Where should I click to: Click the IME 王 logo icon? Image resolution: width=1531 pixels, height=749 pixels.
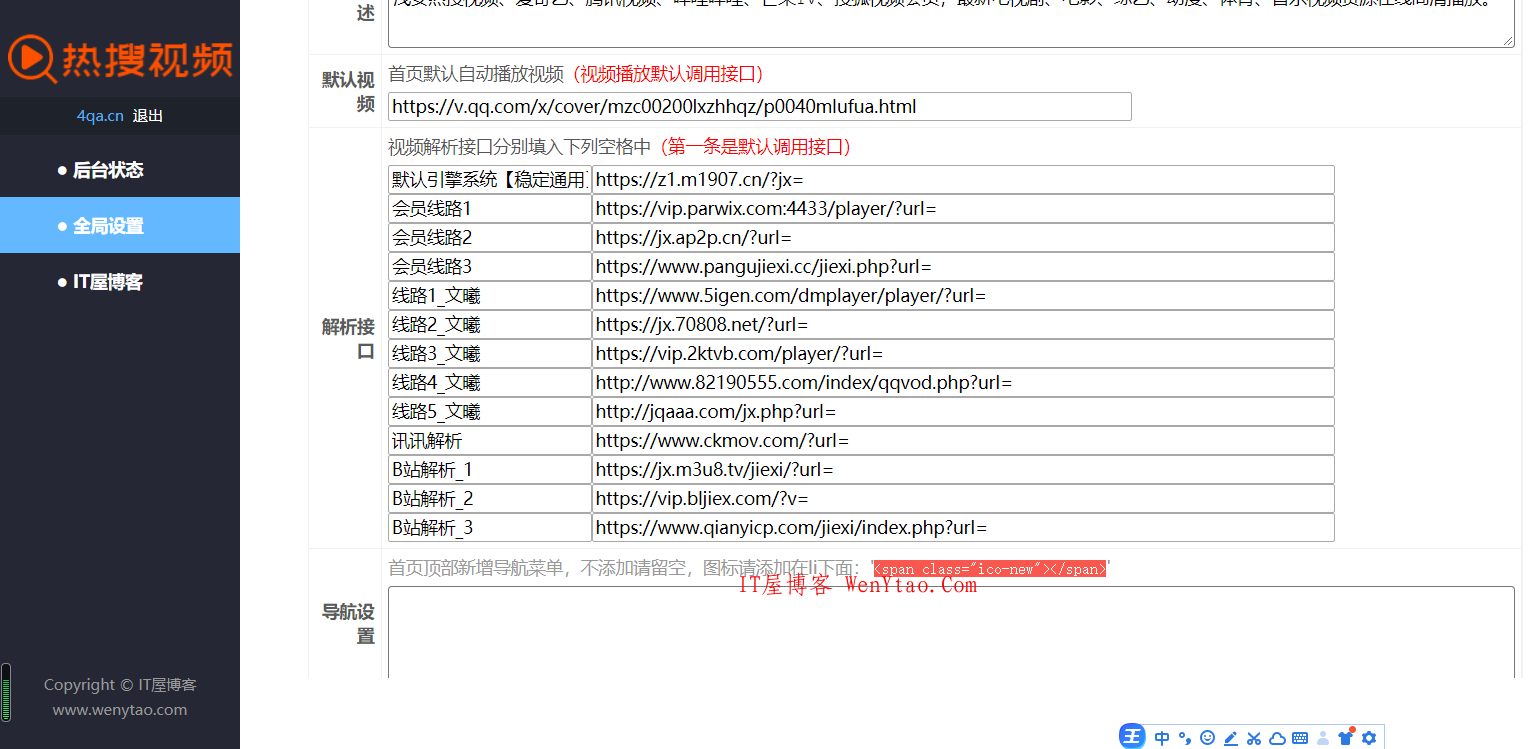tap(1132, 737)
